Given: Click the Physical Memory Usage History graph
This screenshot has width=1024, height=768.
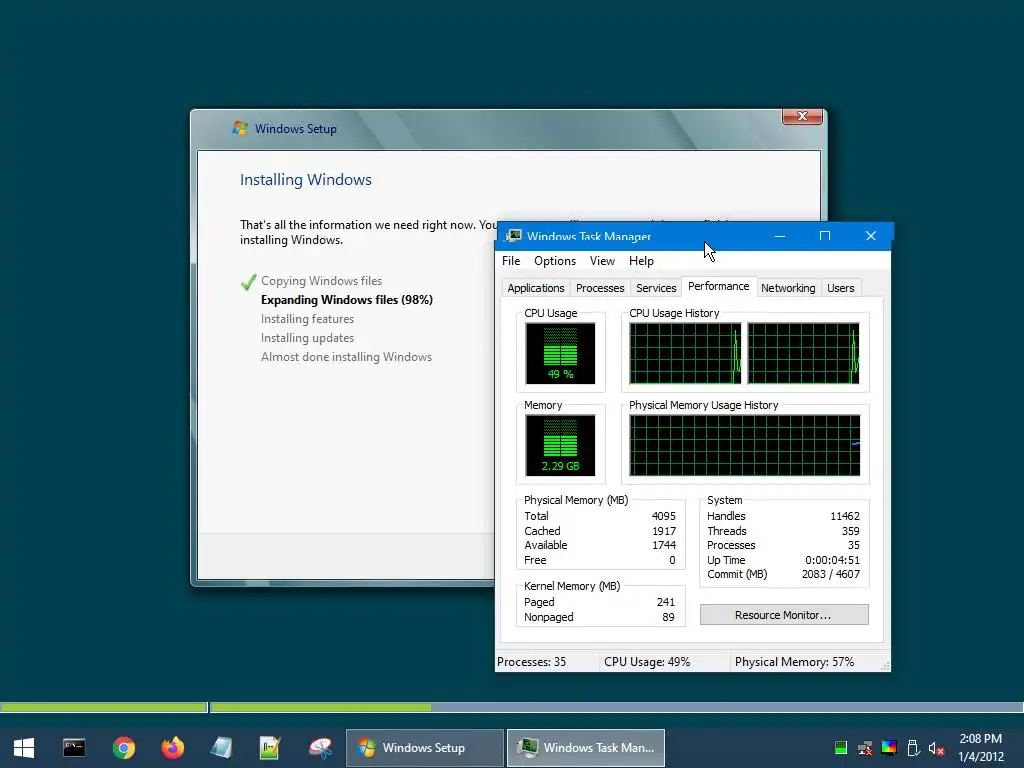Looking at the screenshot, I should click(744, 445).
